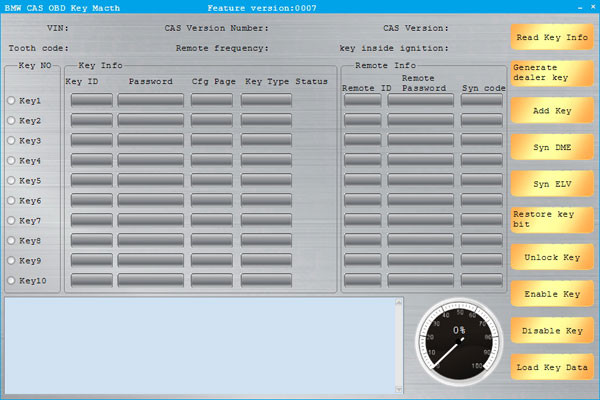Select the Key2 radio button
The width and height of the screenshot is (600, 400).
point(11,120)
